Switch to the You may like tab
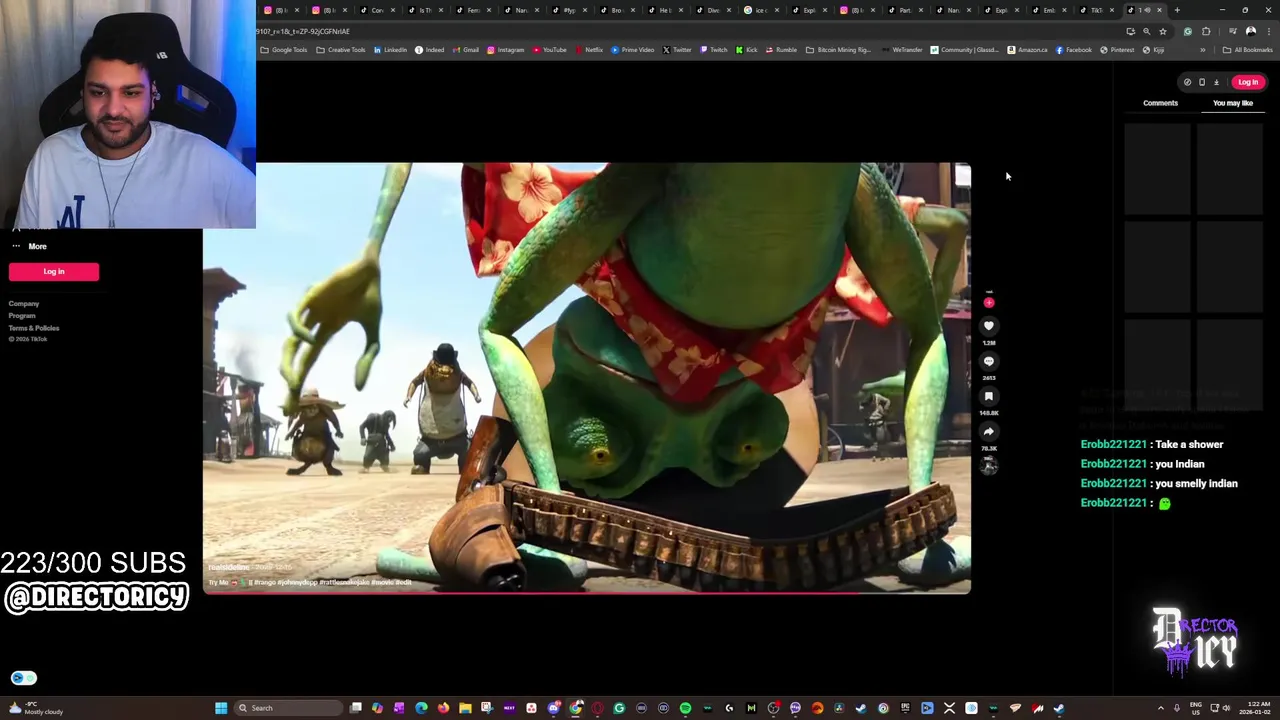This screenshot has width=1280, height=720. [x=1232, y=103]
